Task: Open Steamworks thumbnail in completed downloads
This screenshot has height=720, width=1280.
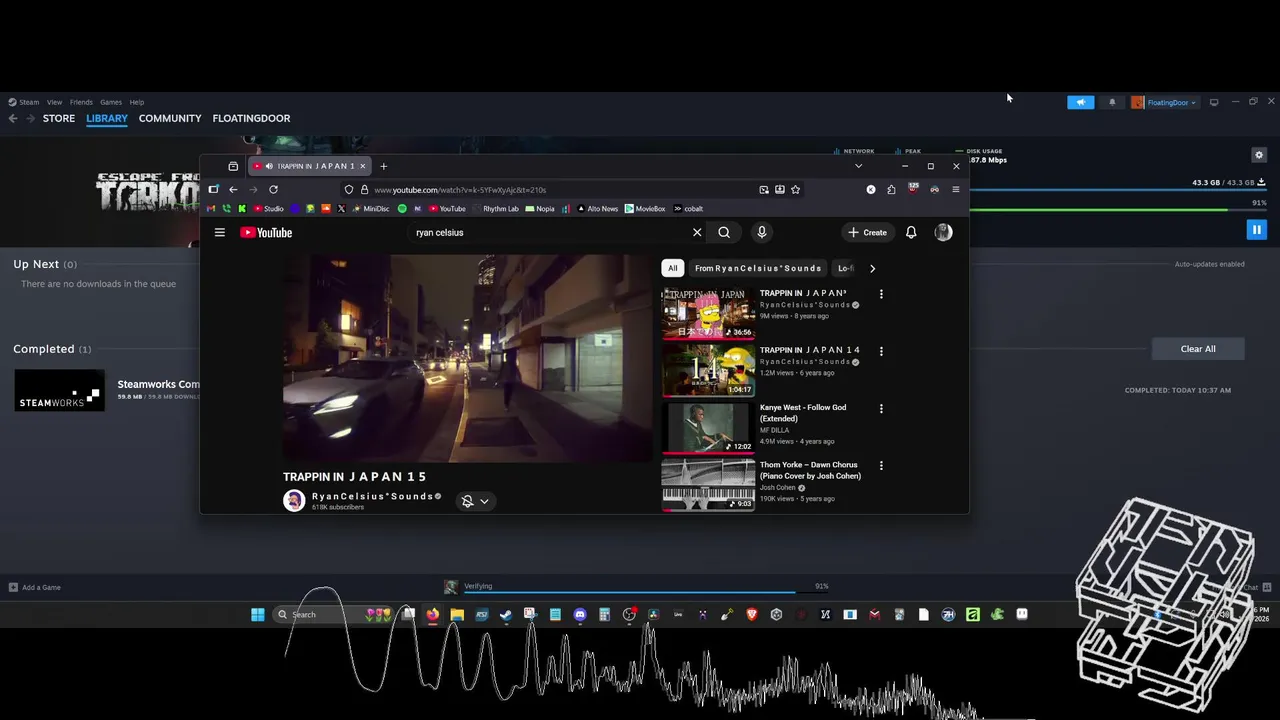Action: pyautogui.click(x=59, y=390)
